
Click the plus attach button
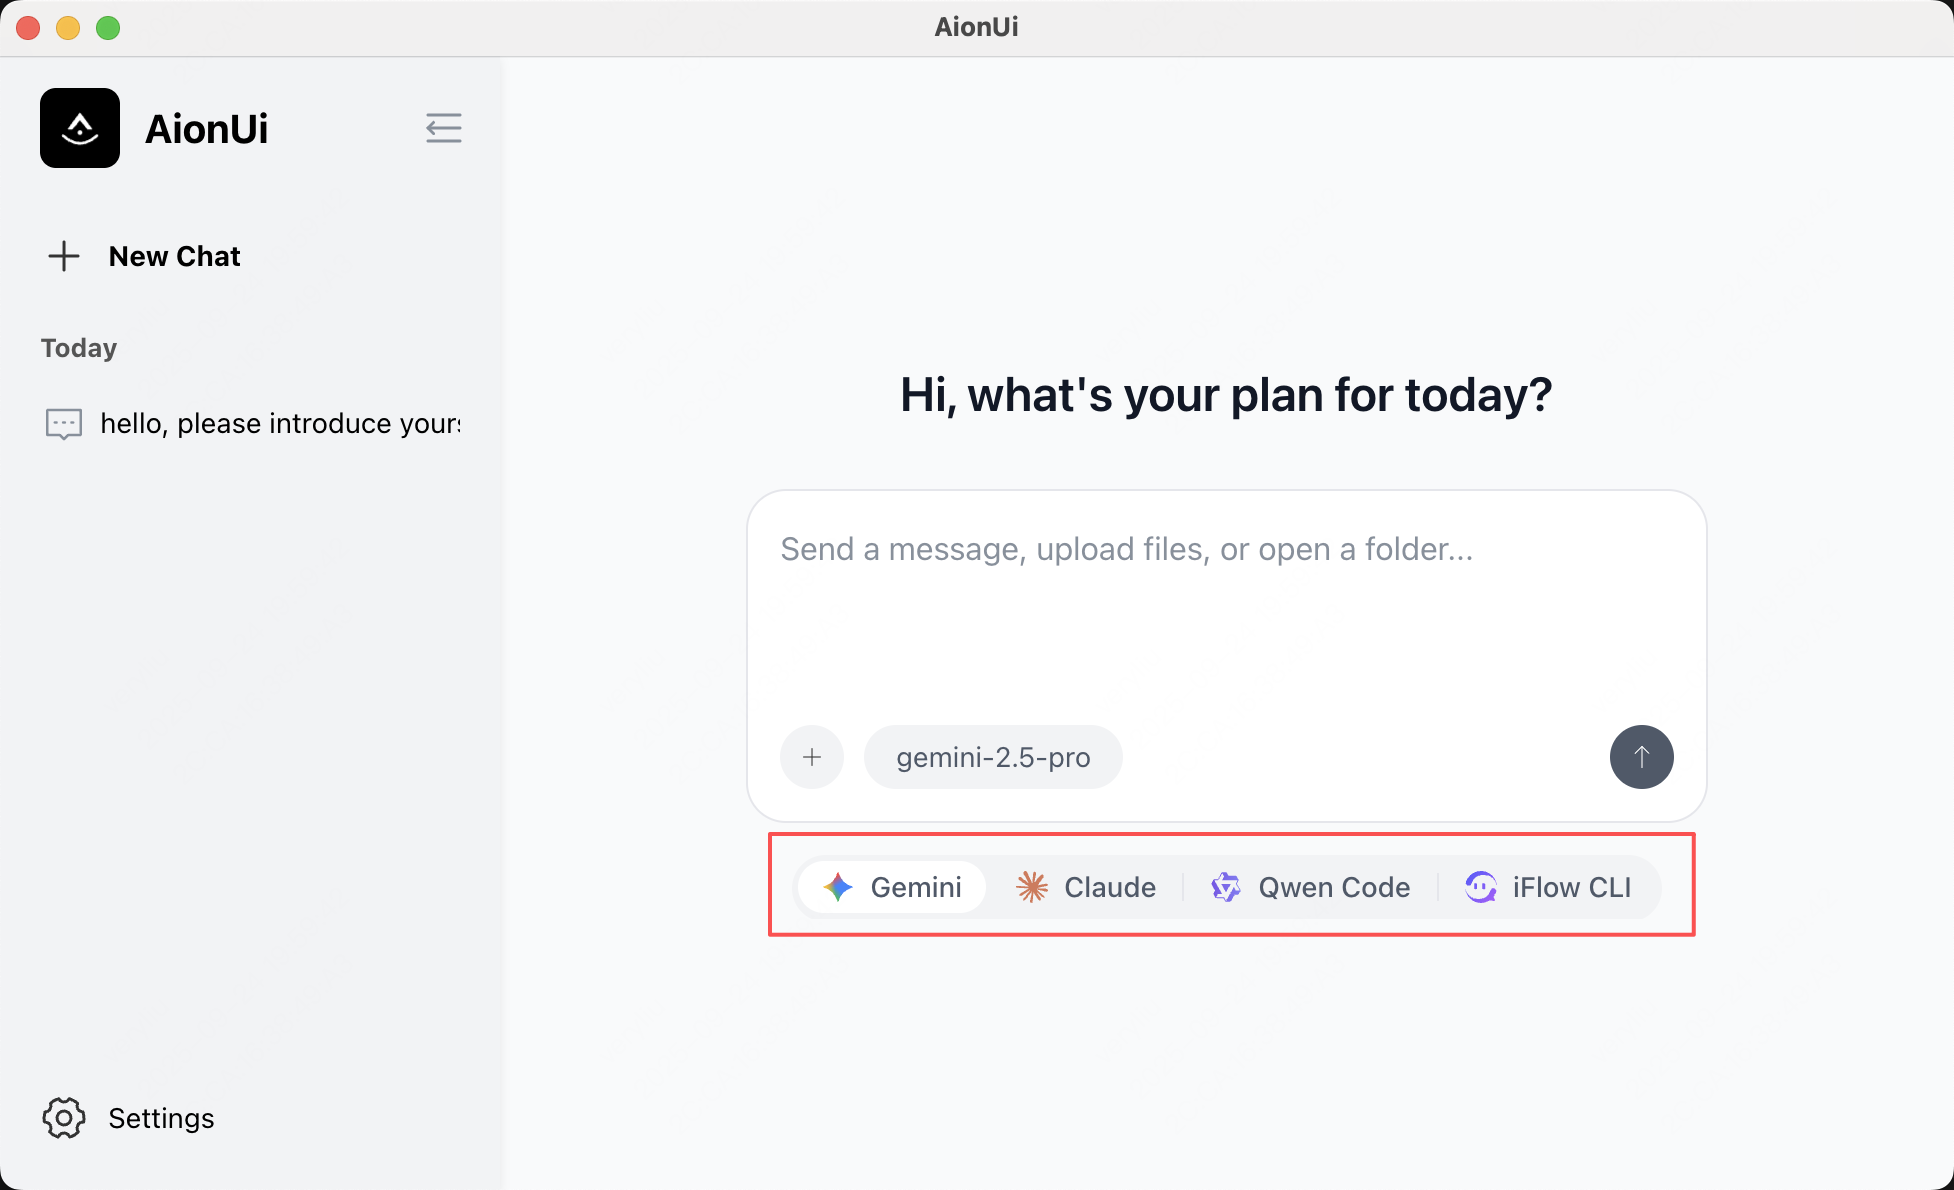click(x=812, y=757)
